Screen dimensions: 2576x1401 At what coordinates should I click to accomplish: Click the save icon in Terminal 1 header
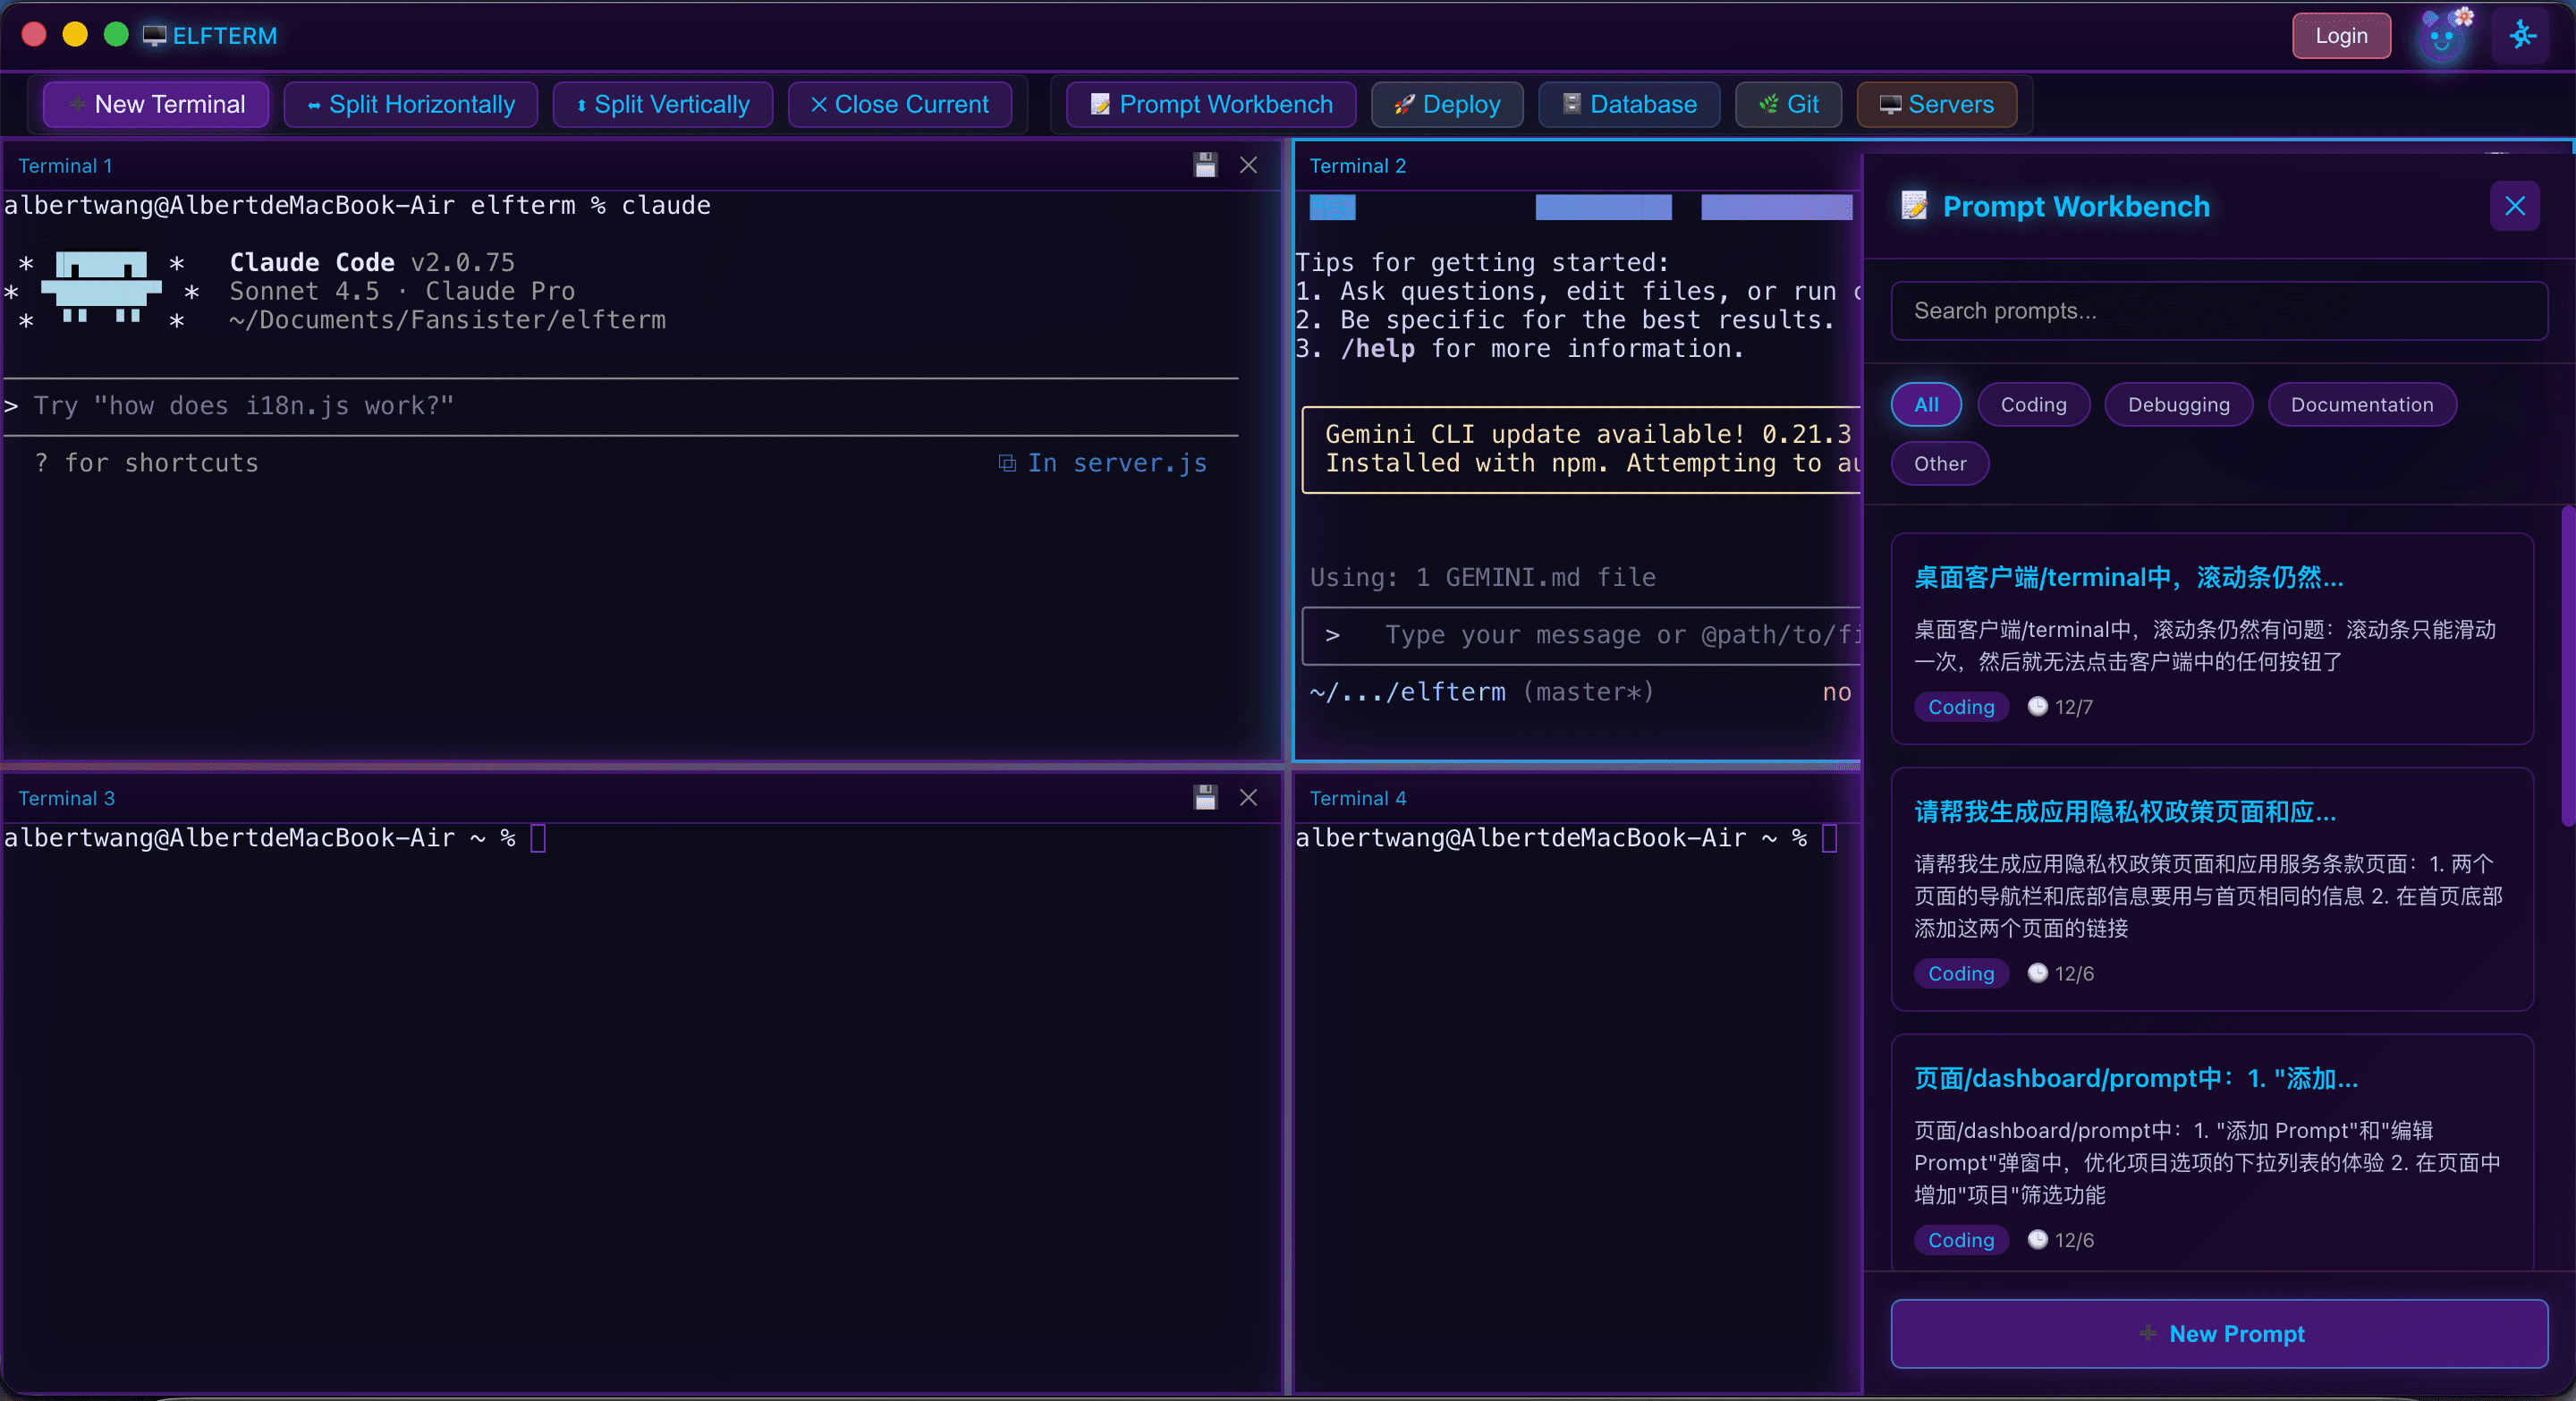1205,165
